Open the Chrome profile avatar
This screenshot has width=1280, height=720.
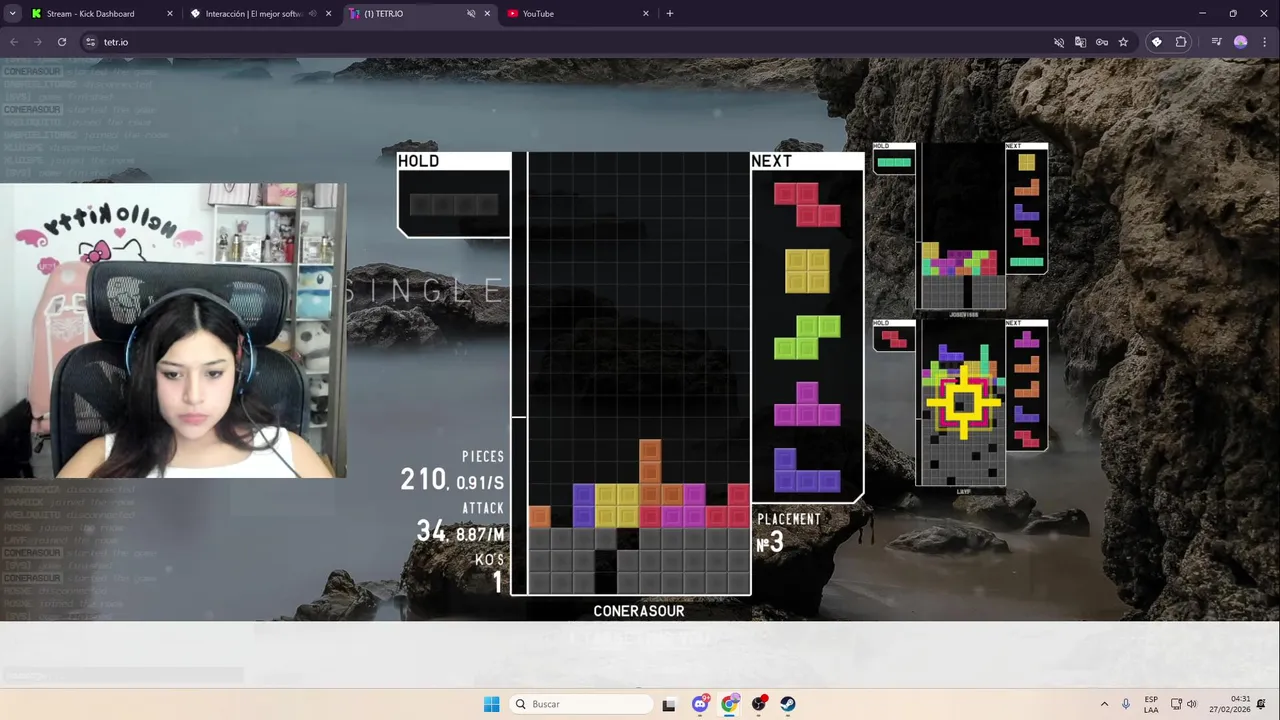tap(1241, 42)
